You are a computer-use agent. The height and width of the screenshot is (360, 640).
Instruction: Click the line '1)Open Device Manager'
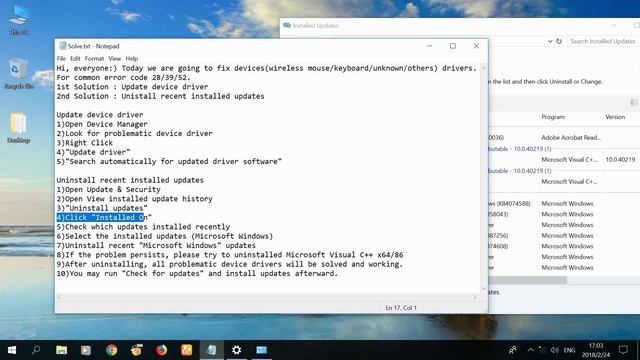(102, 124)
